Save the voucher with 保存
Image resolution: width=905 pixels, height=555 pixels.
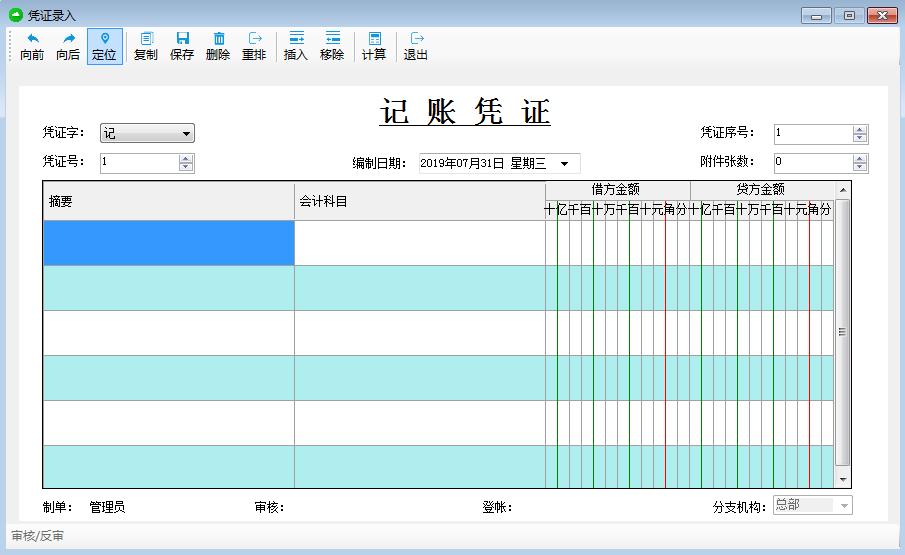tap(182, 46)
